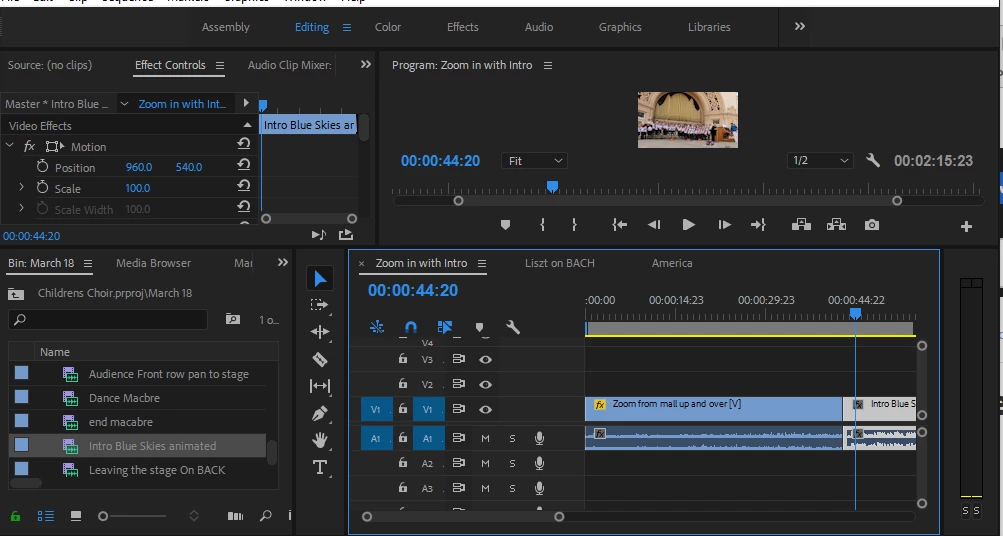This screenshot has height=536, width=1003.
Task: Select the Type tool
Action: pos(320,468)
